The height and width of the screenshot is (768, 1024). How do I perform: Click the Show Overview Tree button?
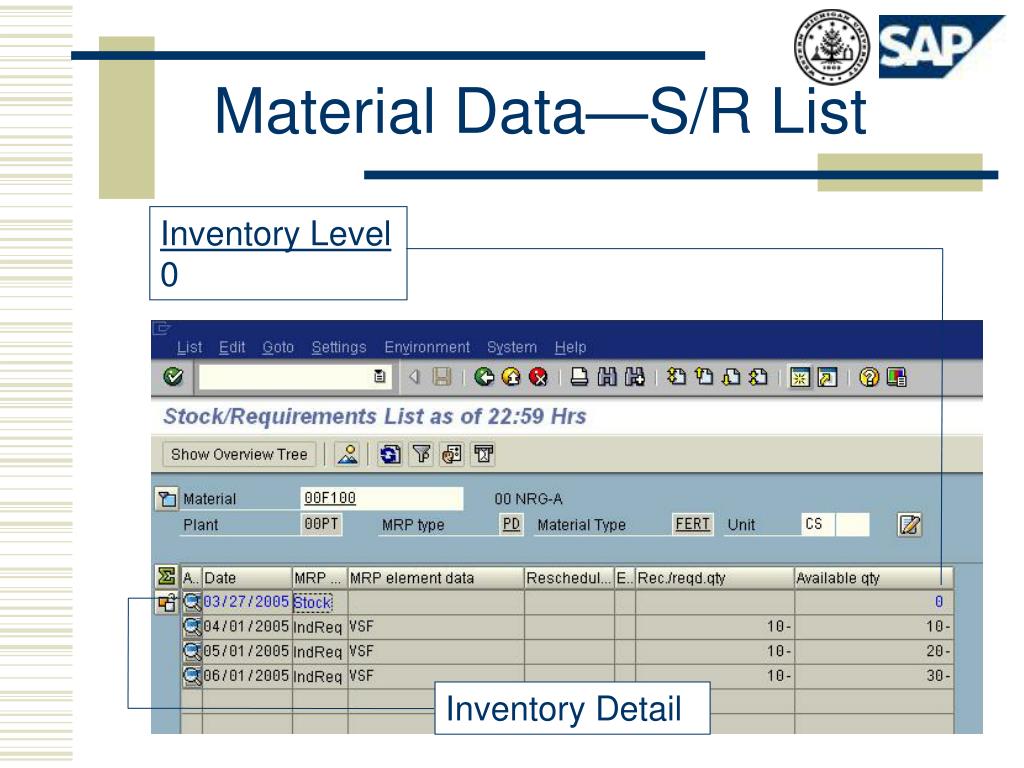[x=239, y=454]
